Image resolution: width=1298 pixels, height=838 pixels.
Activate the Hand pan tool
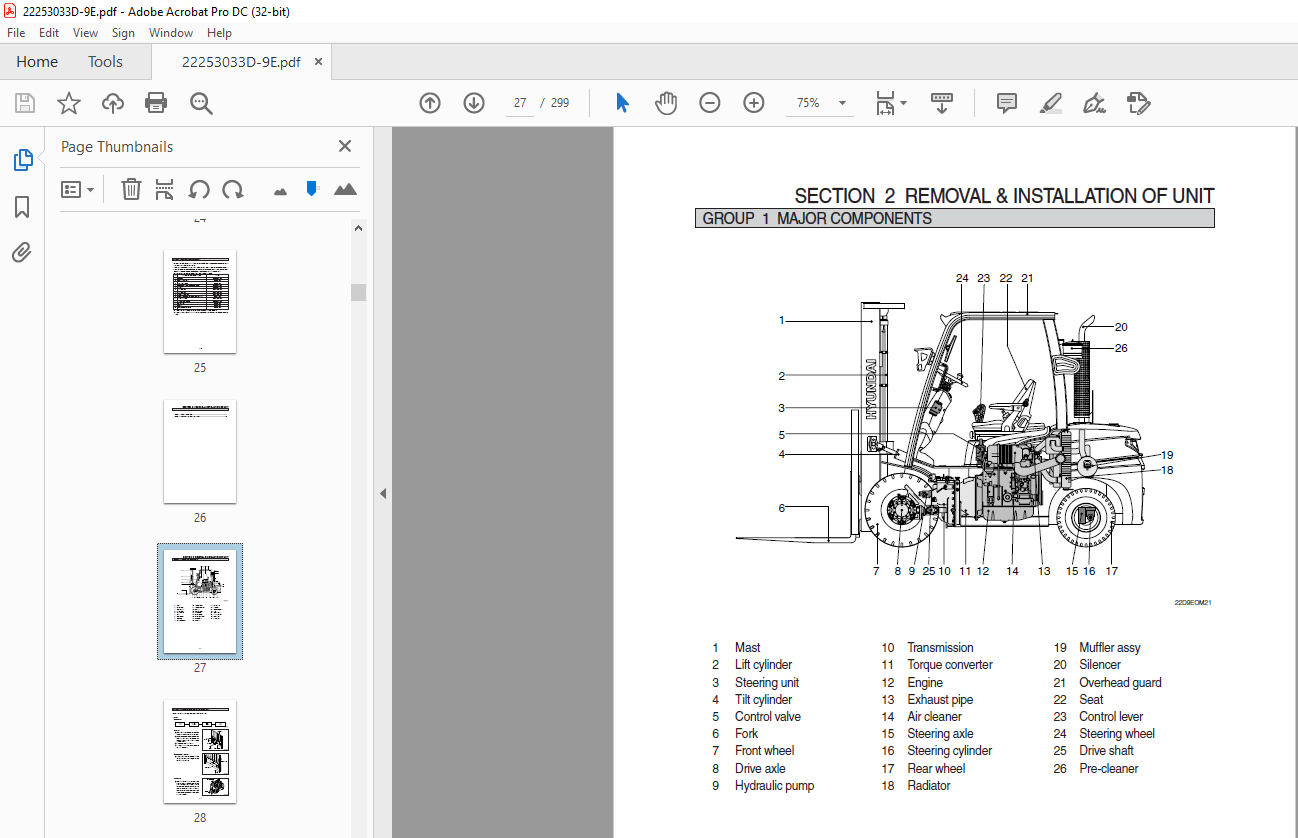[666, 103]
